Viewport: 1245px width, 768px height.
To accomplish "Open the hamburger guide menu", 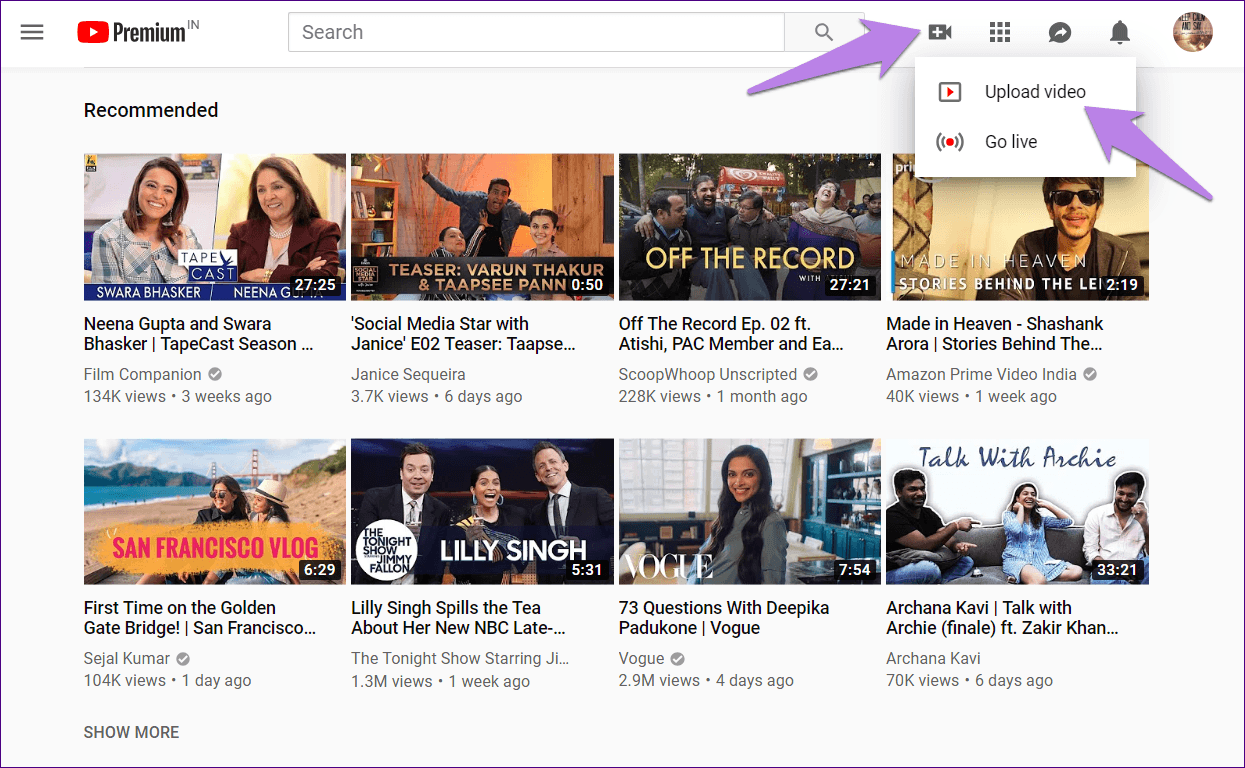I will (32, 32).
